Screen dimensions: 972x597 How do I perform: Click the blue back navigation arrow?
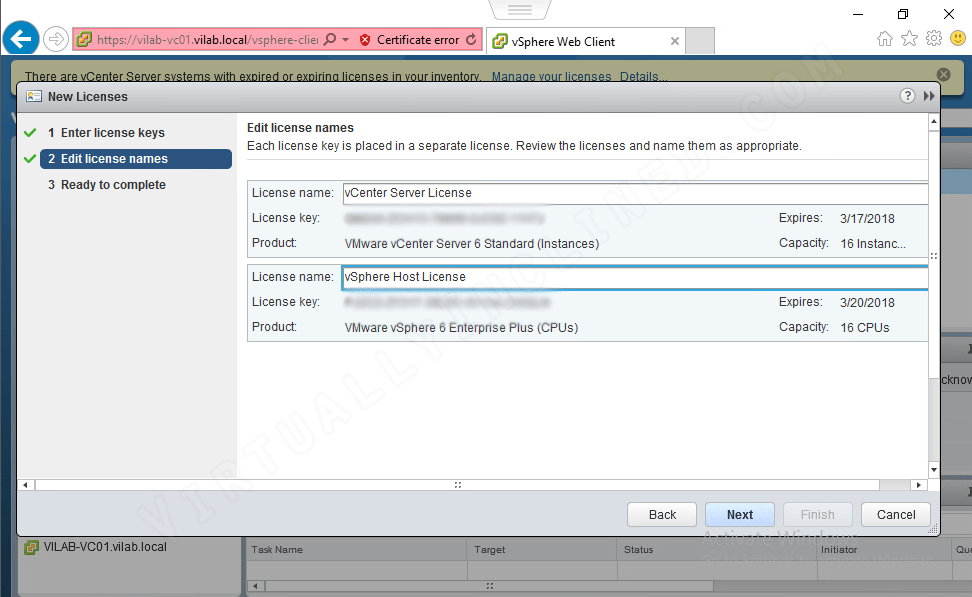(20, 37)
